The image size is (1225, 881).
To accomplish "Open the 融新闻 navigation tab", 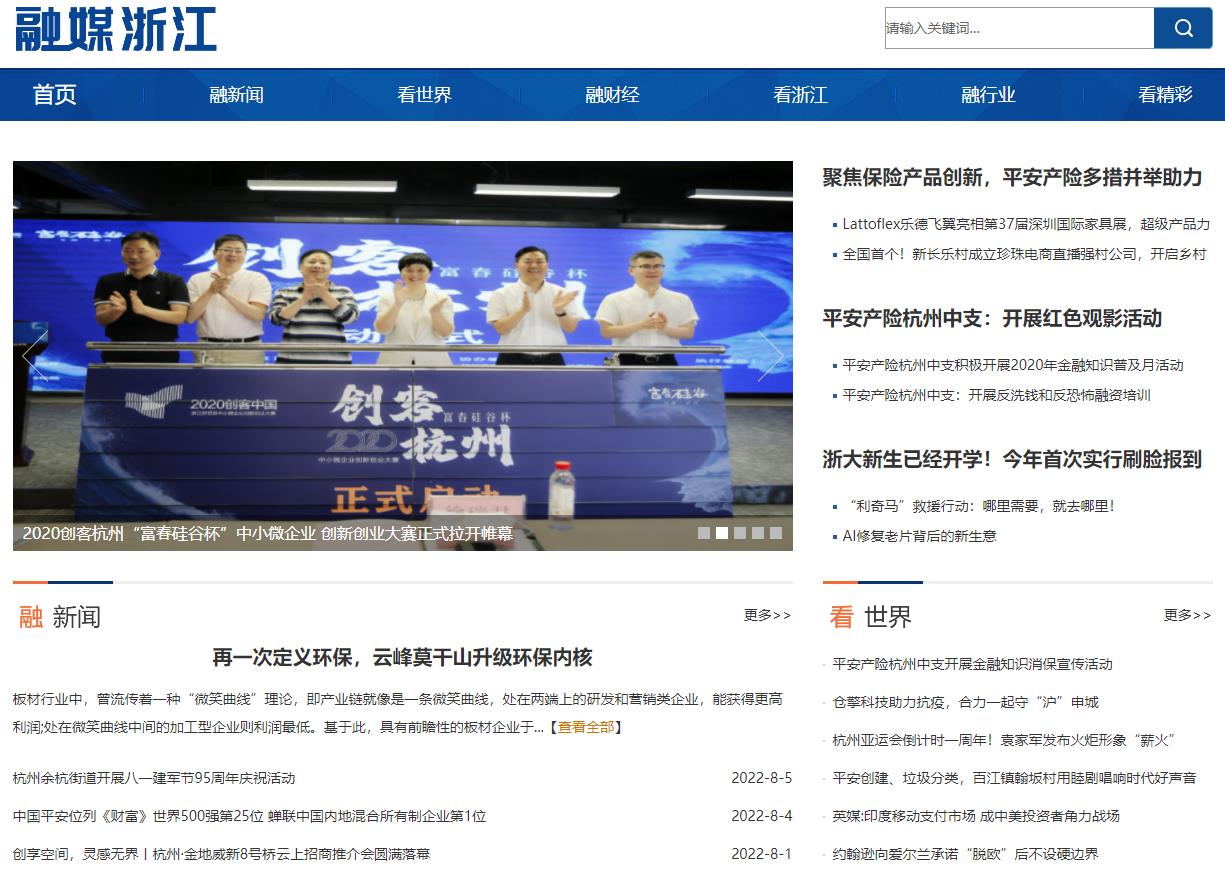I will click(236, 95).
